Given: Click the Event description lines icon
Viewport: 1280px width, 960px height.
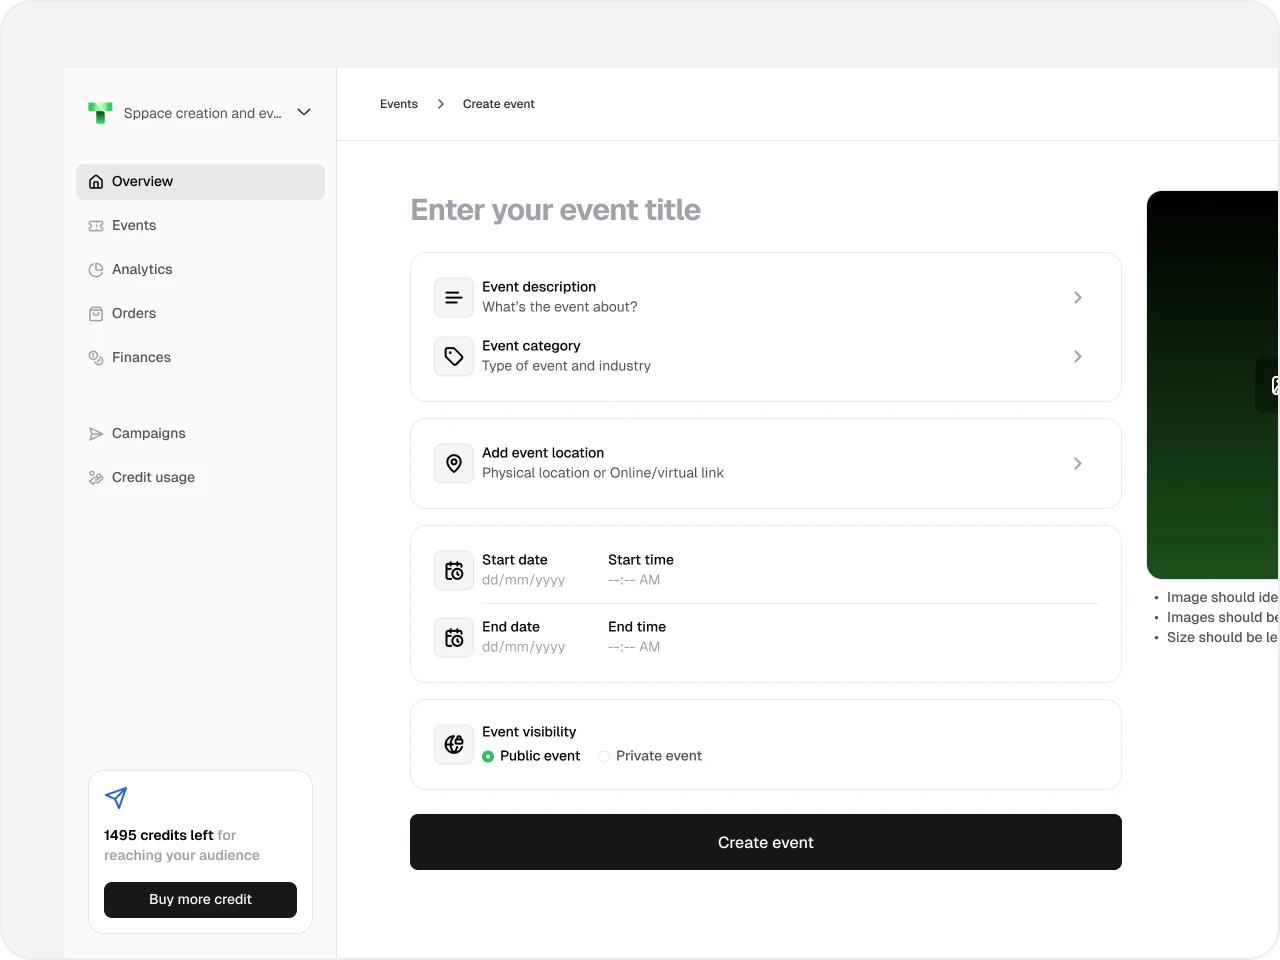Looking at the screenshot, I should pos(454,298).
